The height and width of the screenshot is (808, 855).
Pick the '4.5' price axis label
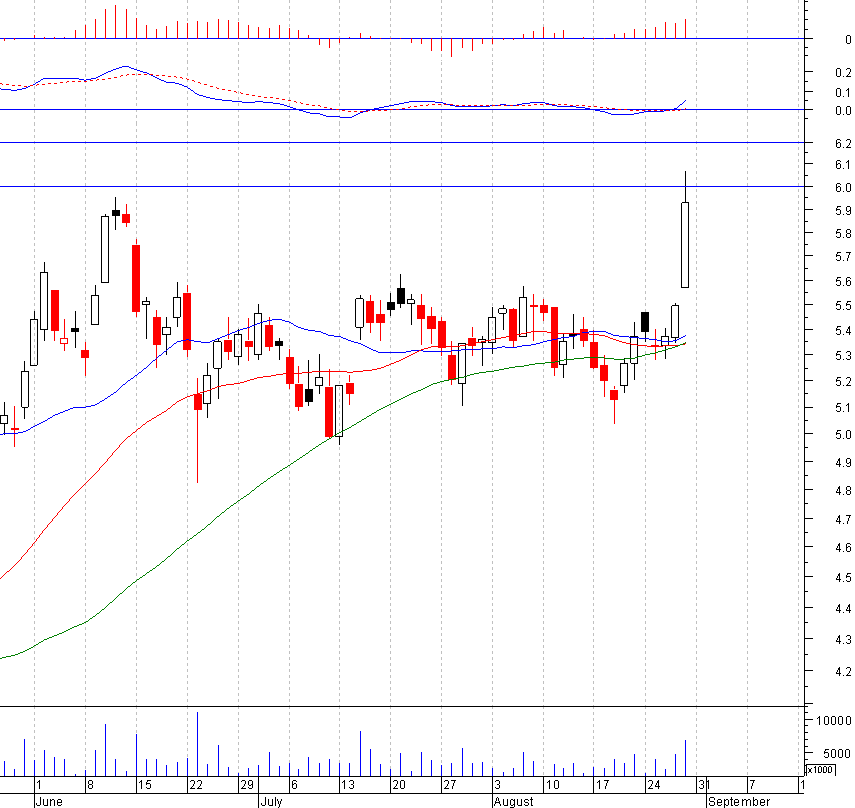tap(843, 578)
